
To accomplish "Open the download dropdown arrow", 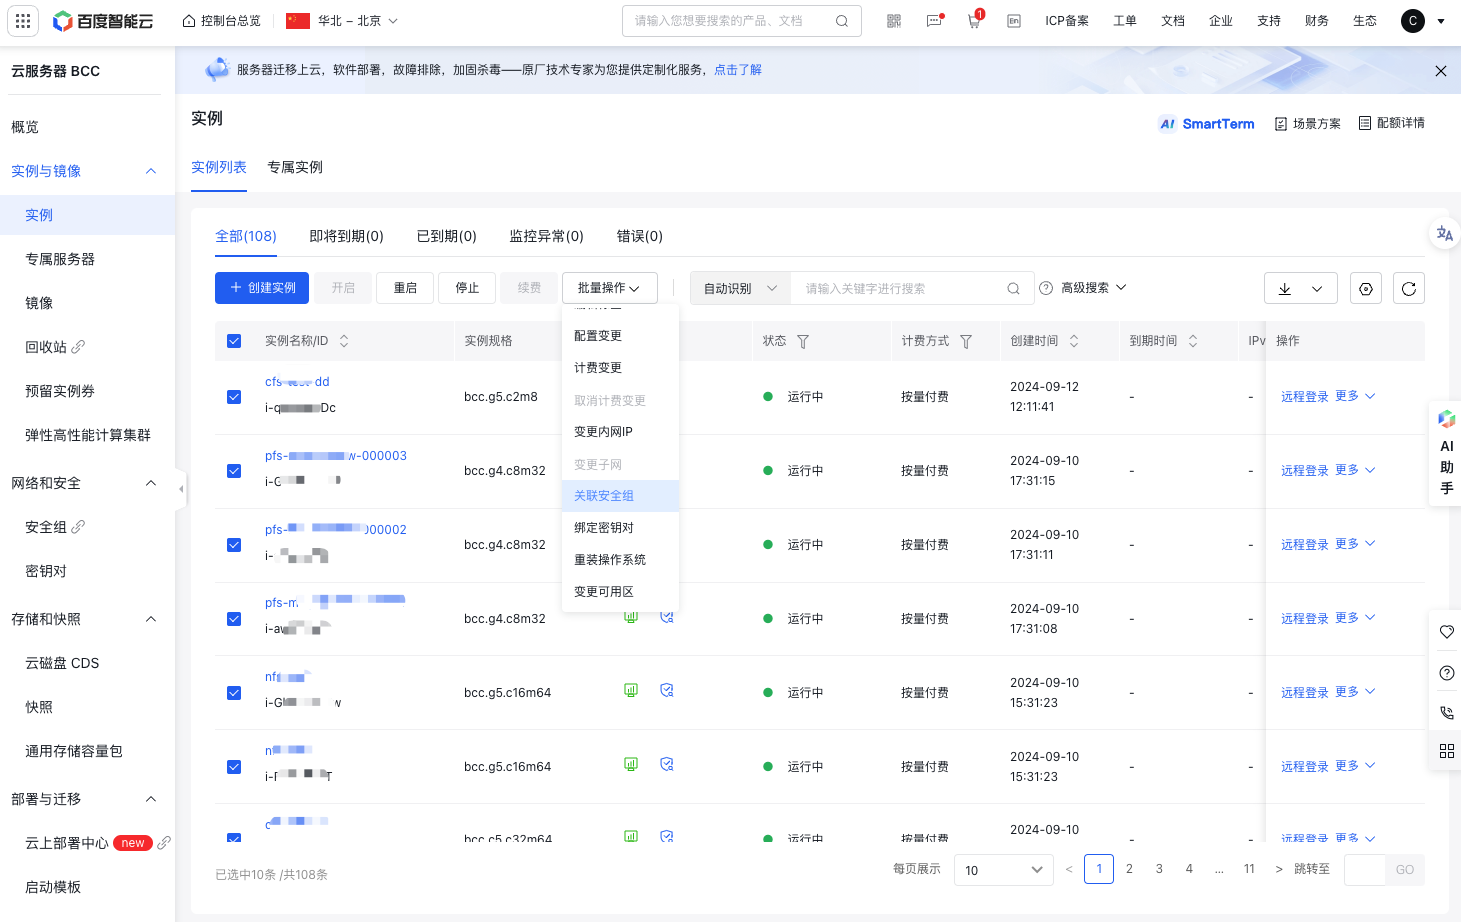I will click(x=1317, y=288).
